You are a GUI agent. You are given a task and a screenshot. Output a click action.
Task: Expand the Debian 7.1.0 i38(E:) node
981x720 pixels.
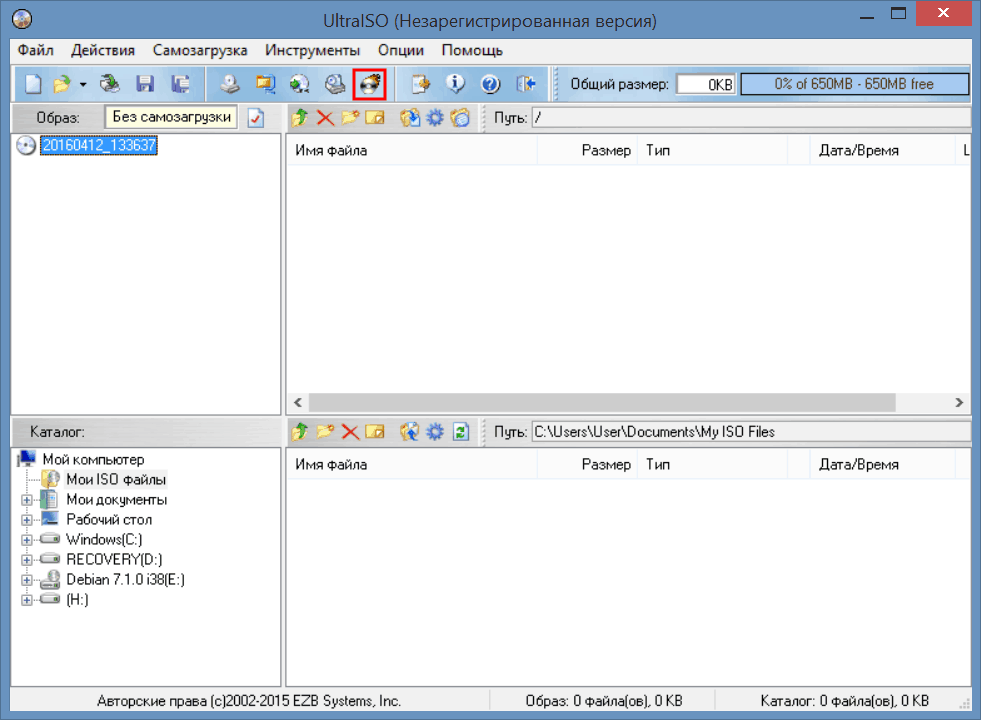27,580
